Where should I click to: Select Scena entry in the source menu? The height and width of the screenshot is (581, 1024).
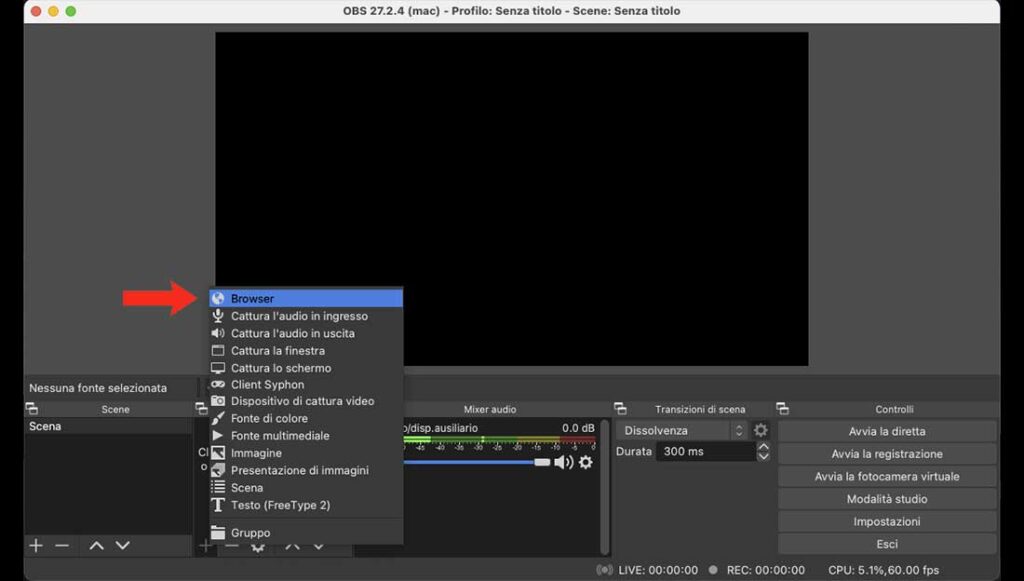306,488
